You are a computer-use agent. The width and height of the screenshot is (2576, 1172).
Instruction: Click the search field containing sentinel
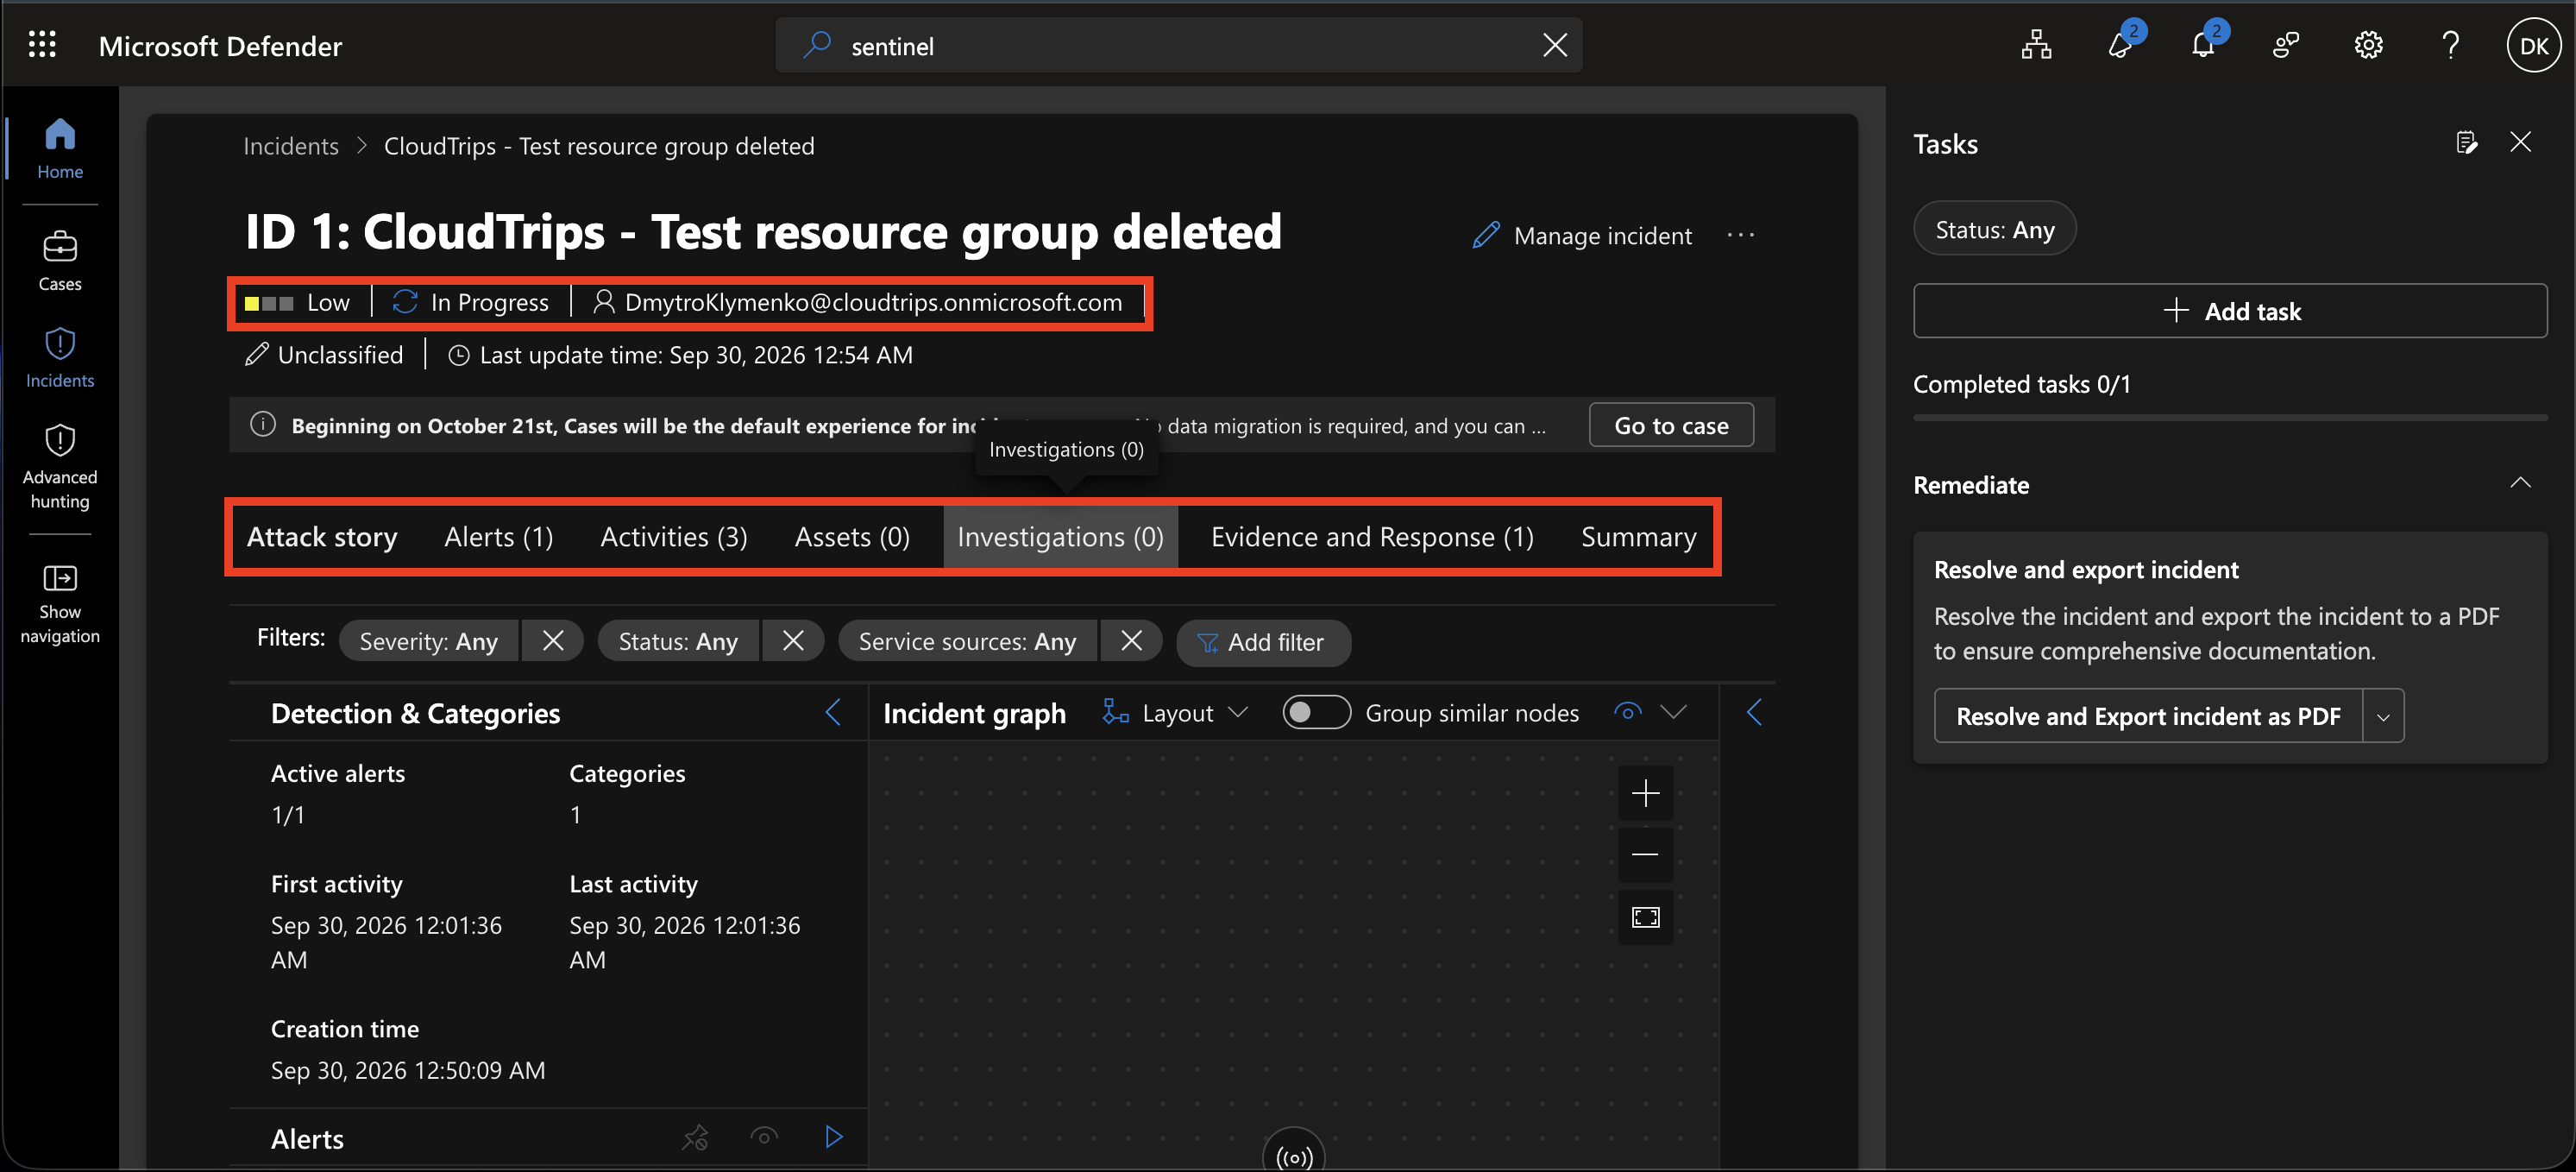(1180, 45)
